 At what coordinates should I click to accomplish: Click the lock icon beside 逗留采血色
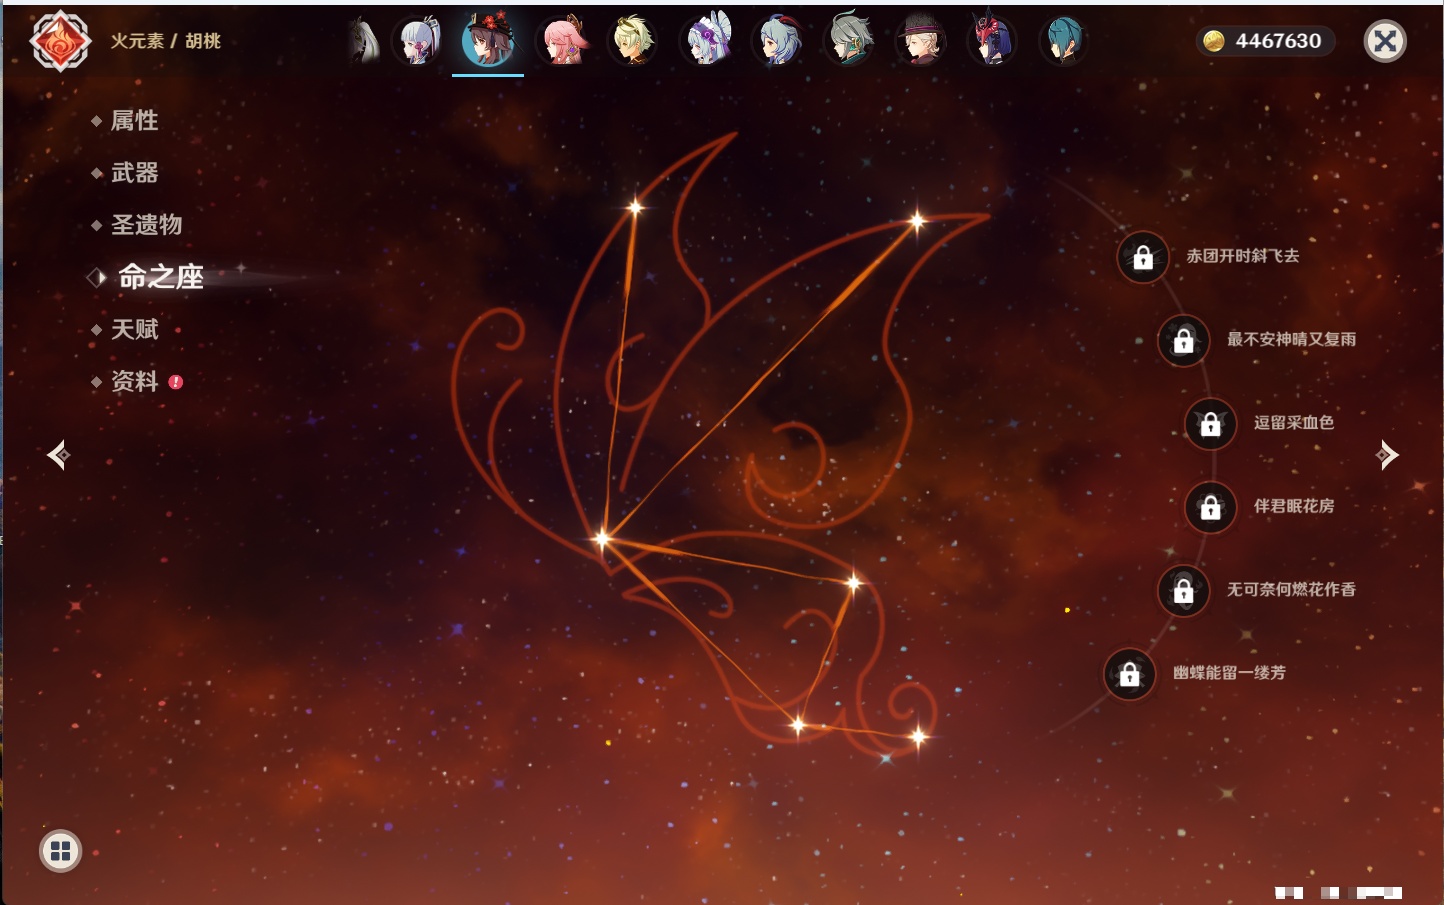pos(1210,423)
